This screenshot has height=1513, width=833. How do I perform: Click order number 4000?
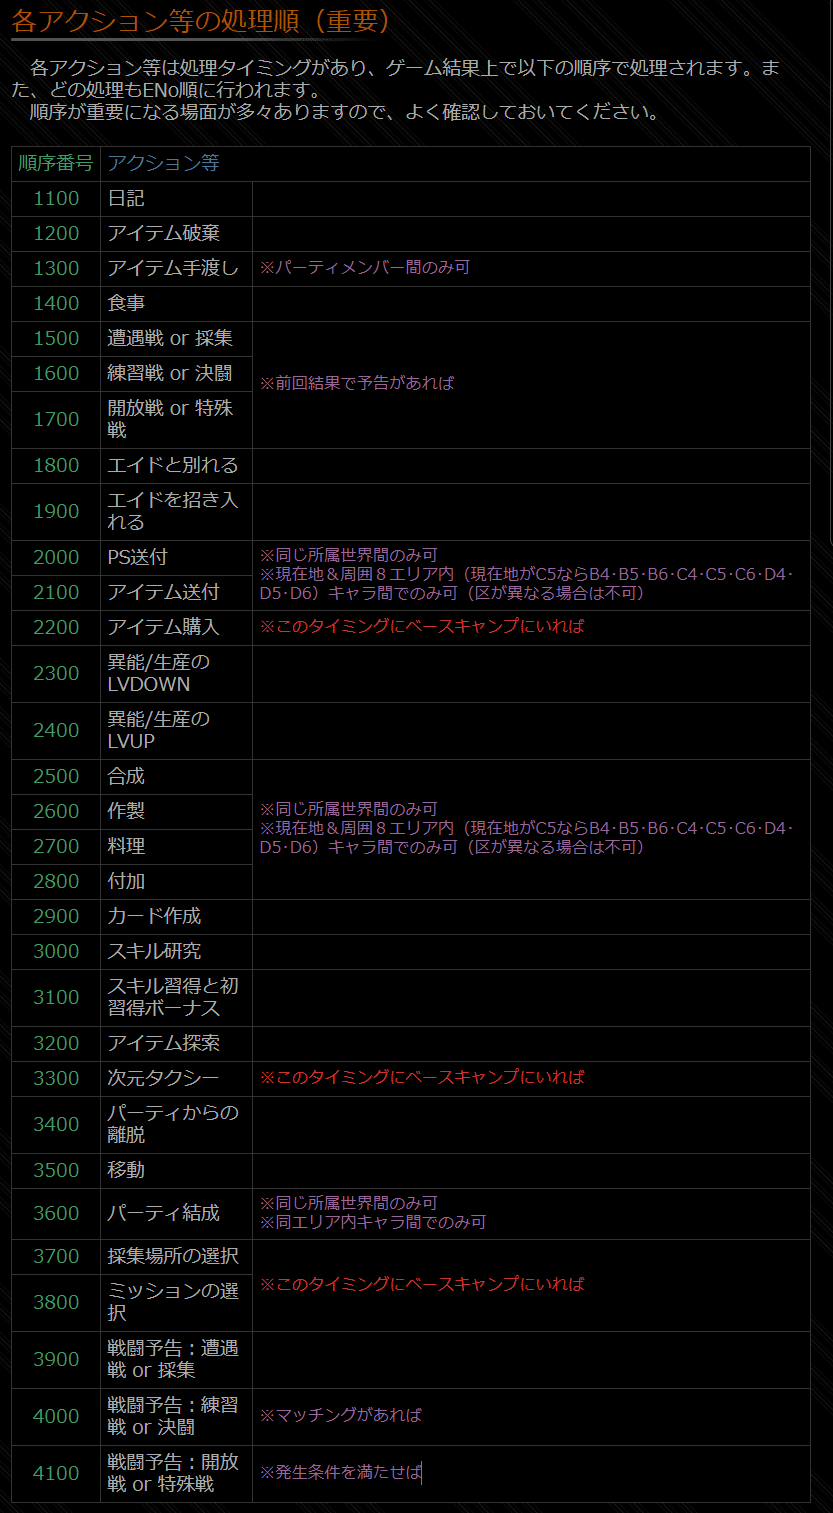pos(56,1417)
